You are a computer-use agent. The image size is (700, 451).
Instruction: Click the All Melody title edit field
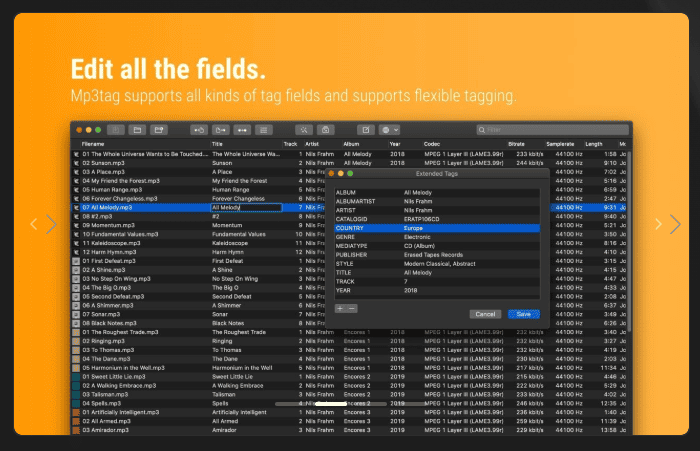(246, 208)
